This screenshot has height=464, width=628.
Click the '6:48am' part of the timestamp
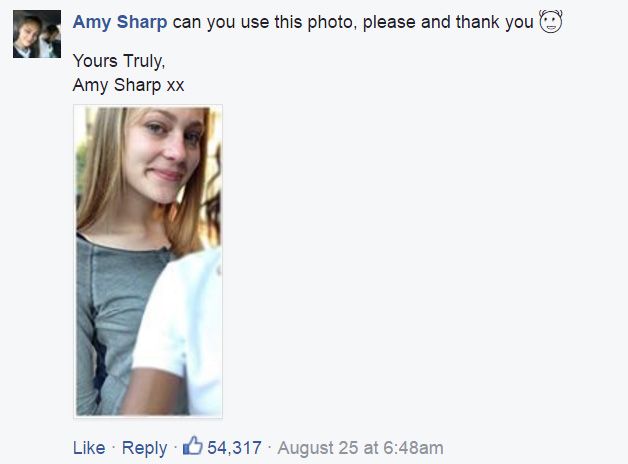[x=413, y=448]
